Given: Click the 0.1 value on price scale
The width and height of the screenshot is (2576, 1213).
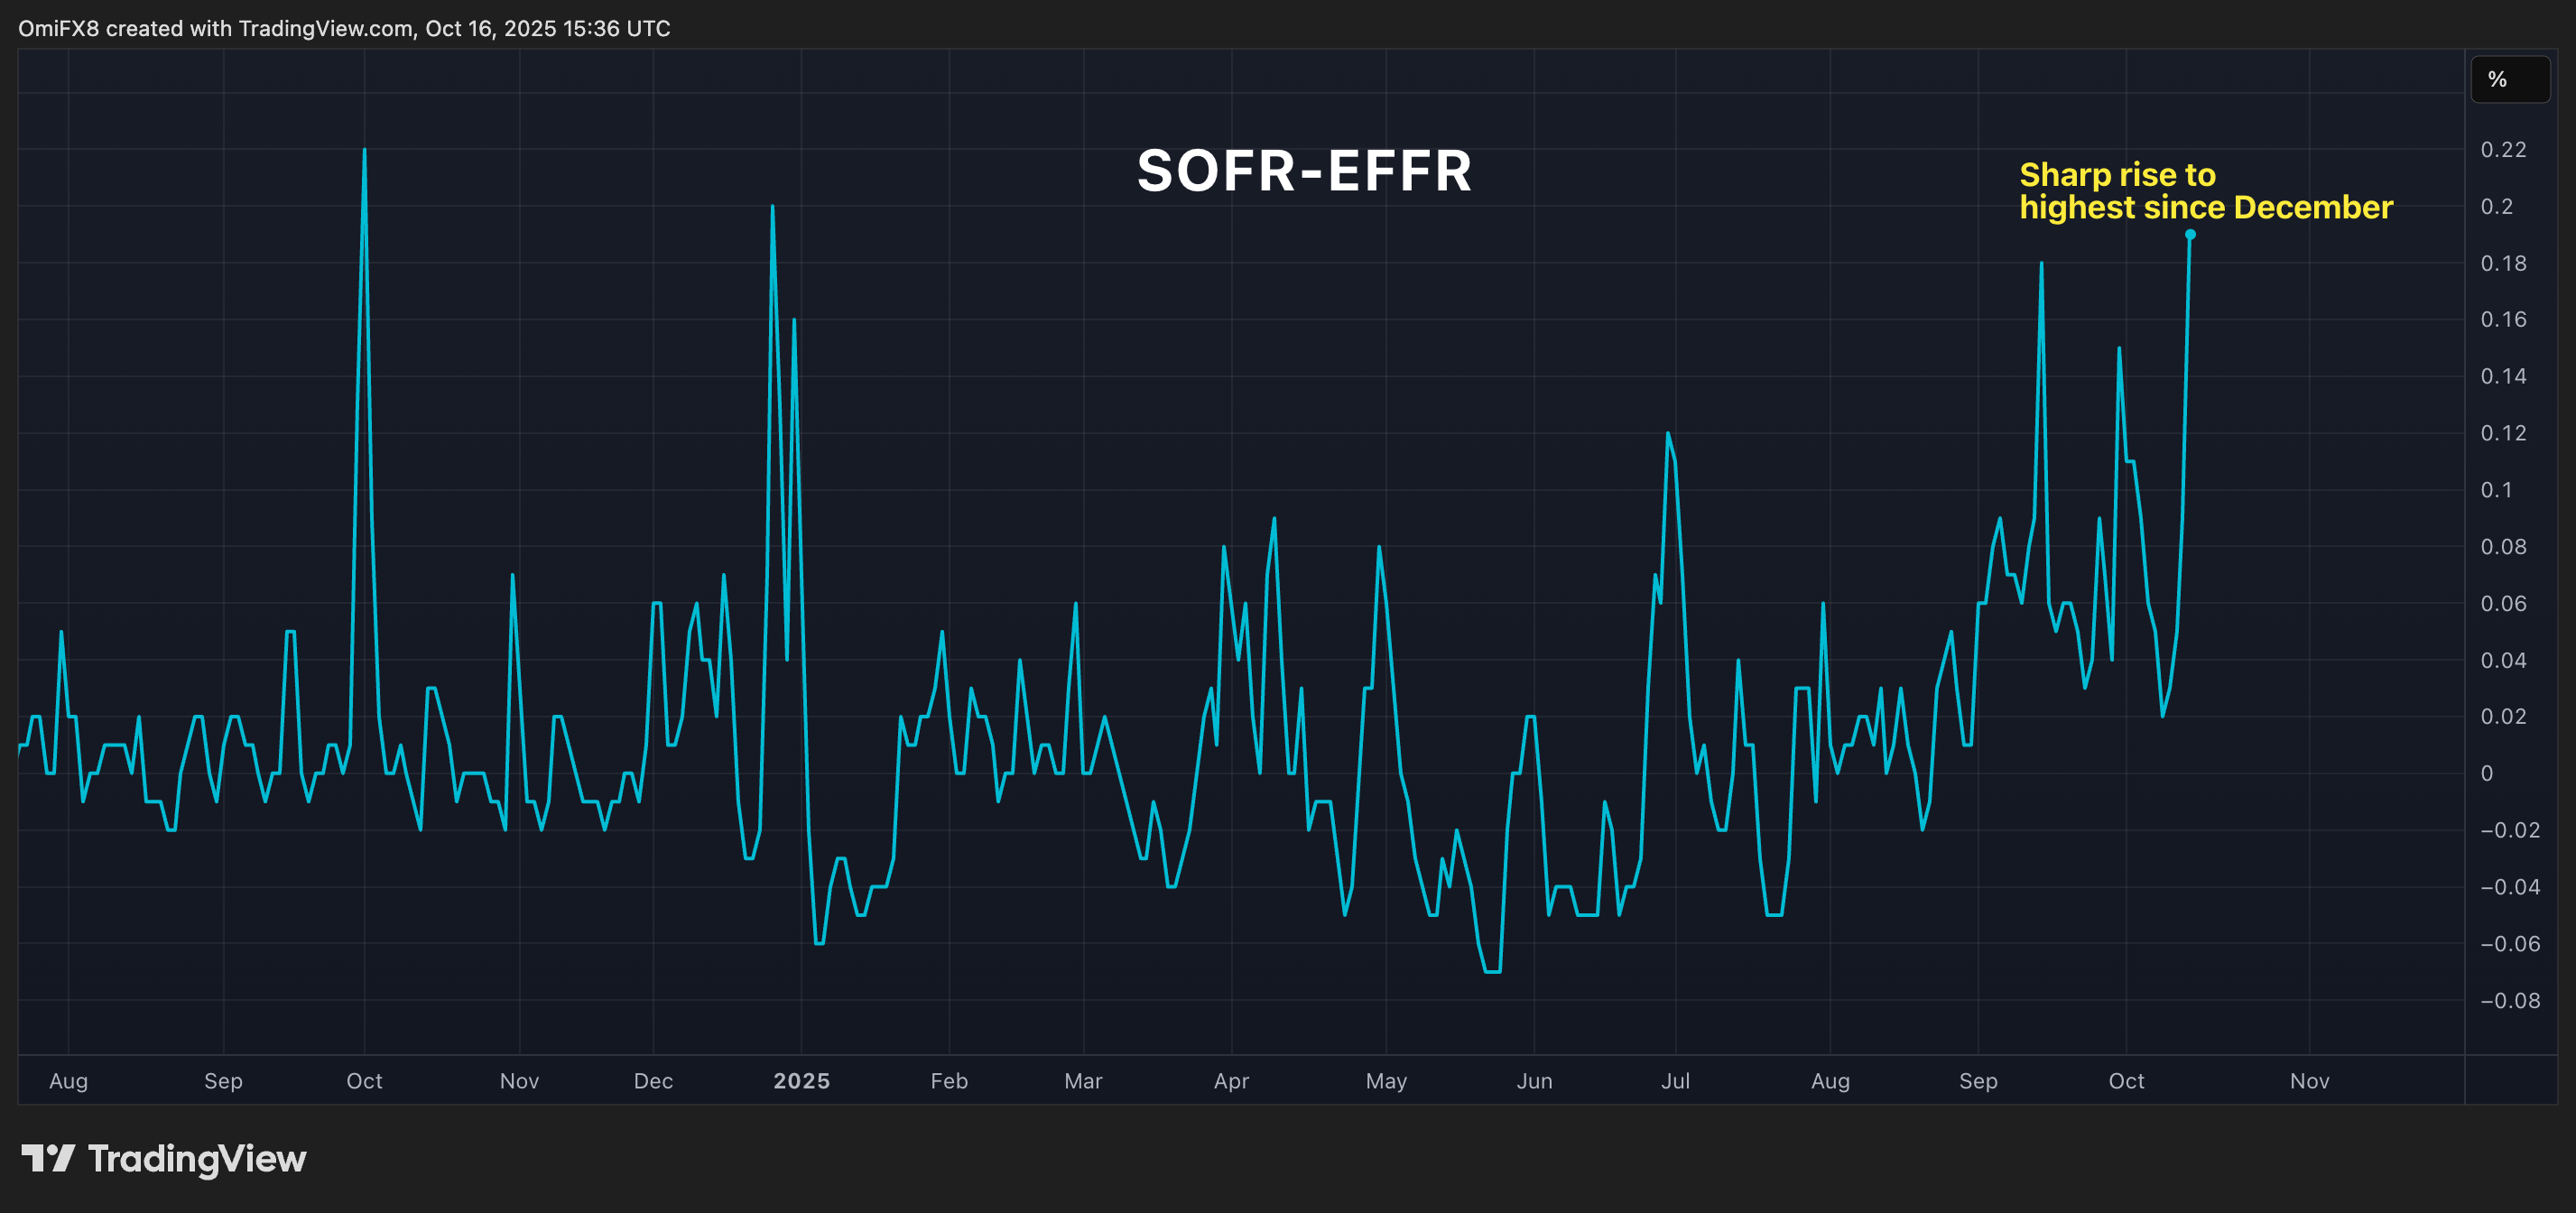Looking at the screenshot, I should (x=2496, y=490).
